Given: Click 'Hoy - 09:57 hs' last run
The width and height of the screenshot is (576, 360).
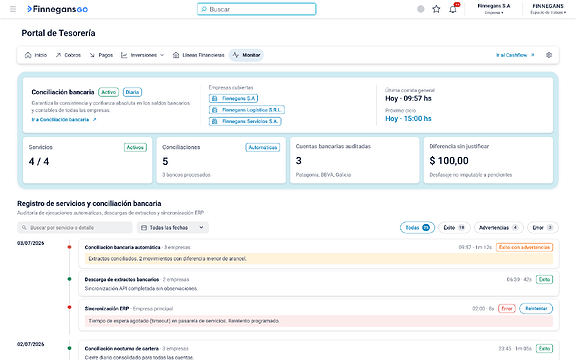Looking at the screenshot, I should click(x=408, y=98).
